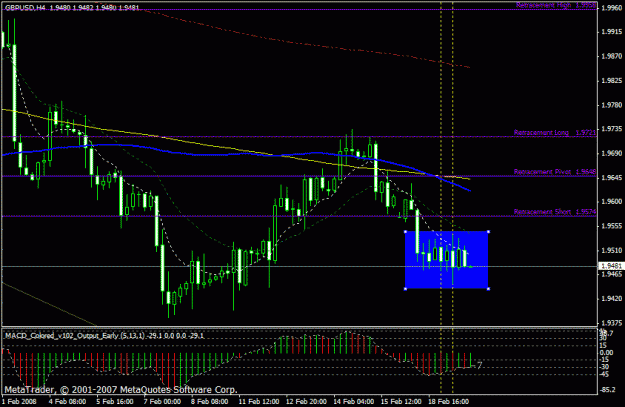Screen dimensions: 625x407
Task: Click the 12 Feb 20:00 time label
Action: click(307, 401)
